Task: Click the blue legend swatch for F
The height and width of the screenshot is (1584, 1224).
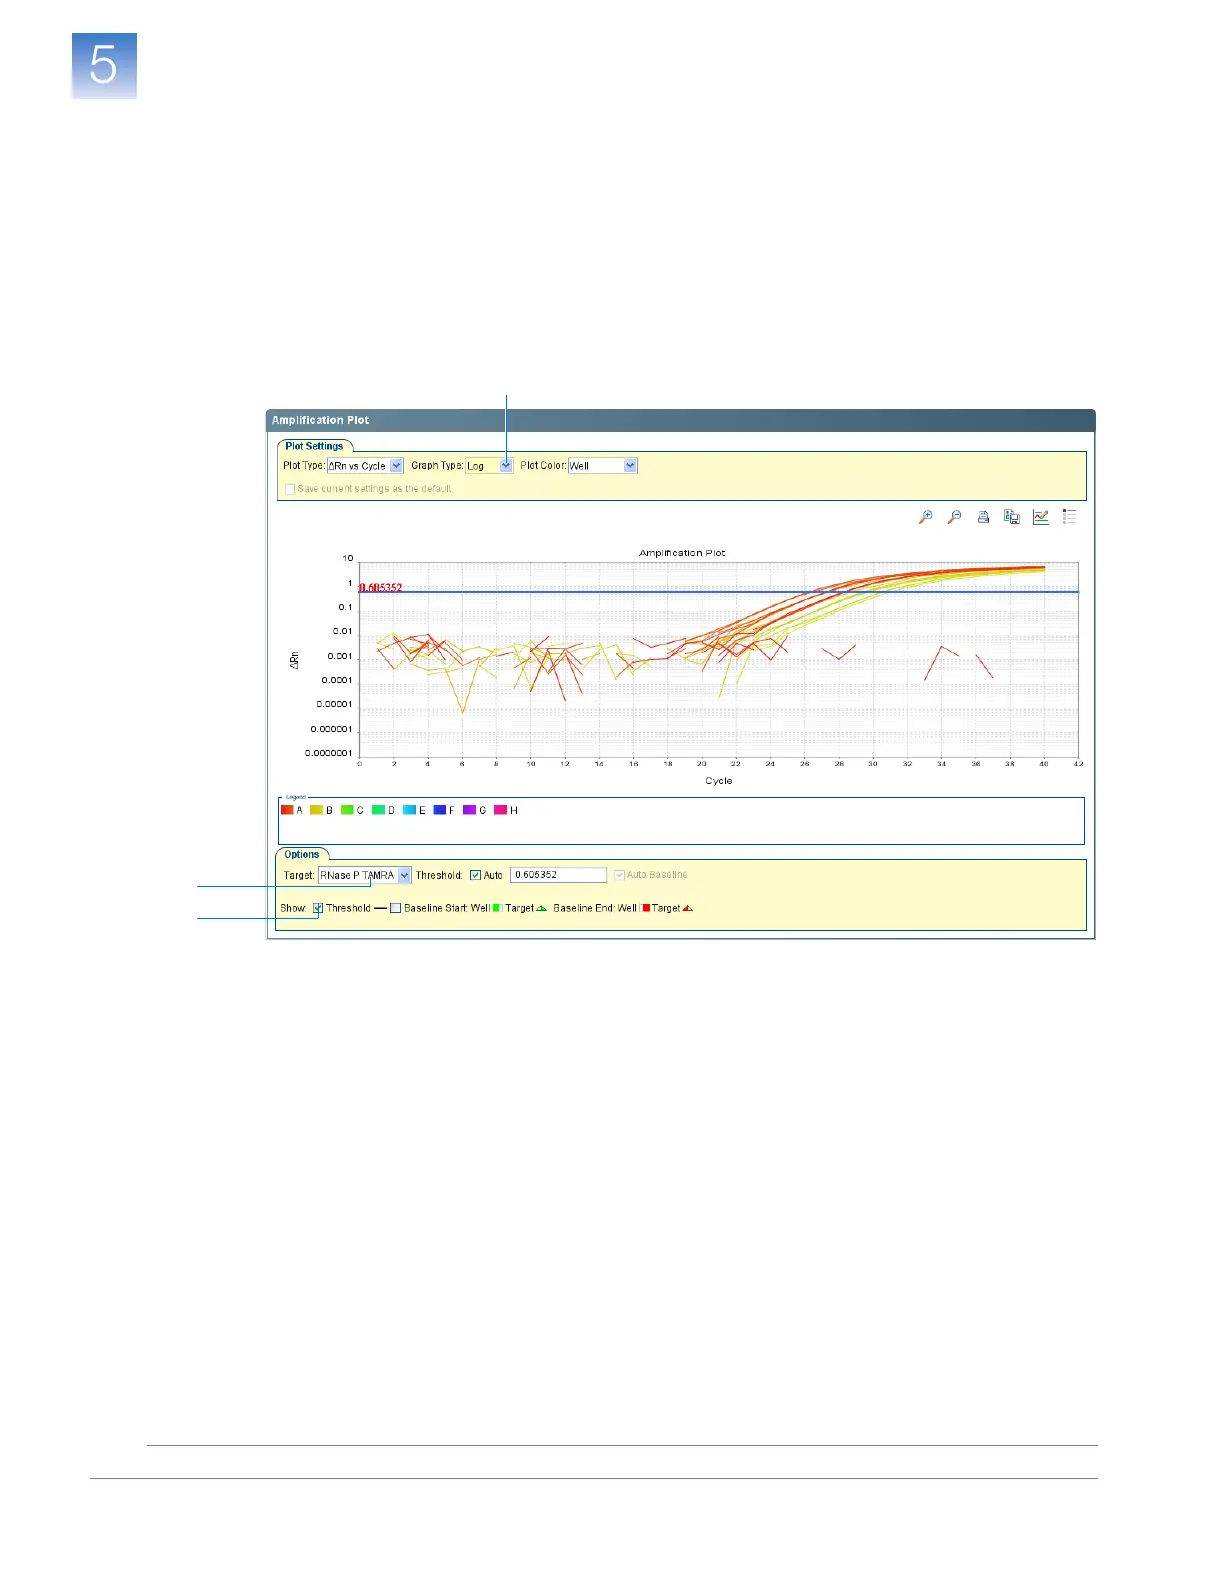Action: 439,810
